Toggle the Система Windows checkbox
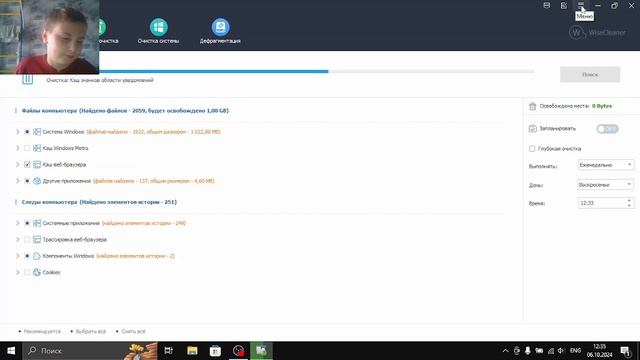640x360 pixels. coord(27,132)
